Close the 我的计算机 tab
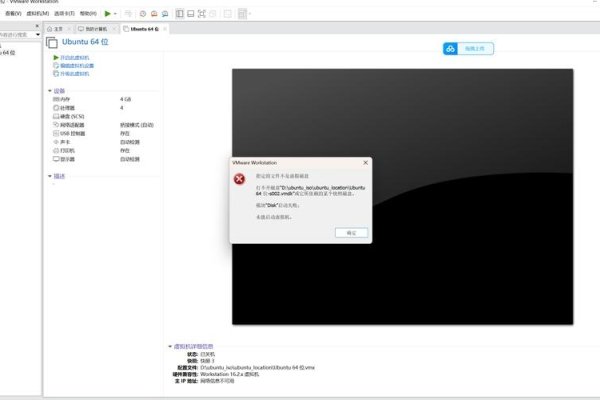 click(x=114, y=29)
